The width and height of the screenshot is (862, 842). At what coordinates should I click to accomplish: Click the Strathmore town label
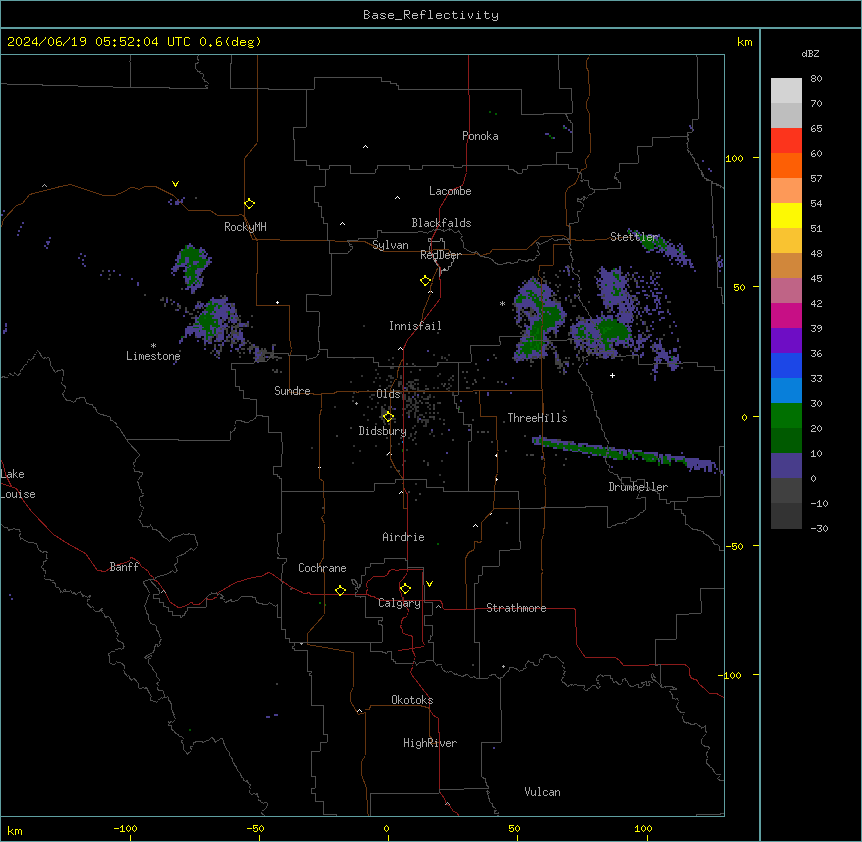[516, 608]
